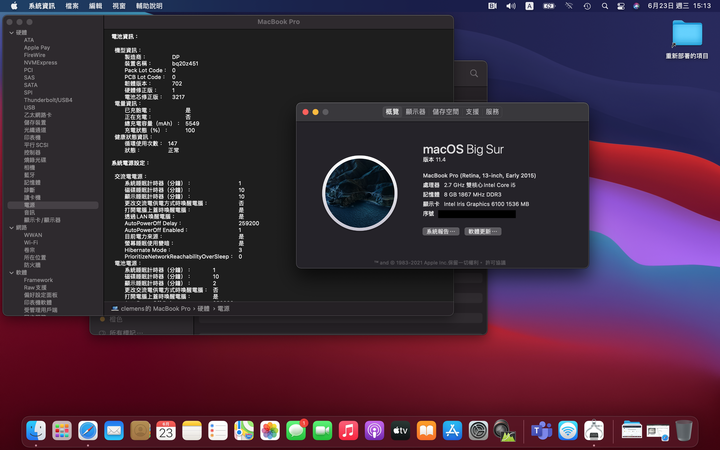Screen dimensions: 720x450
Task: Open Books from the Dock
Action: [x=426, y=430]
